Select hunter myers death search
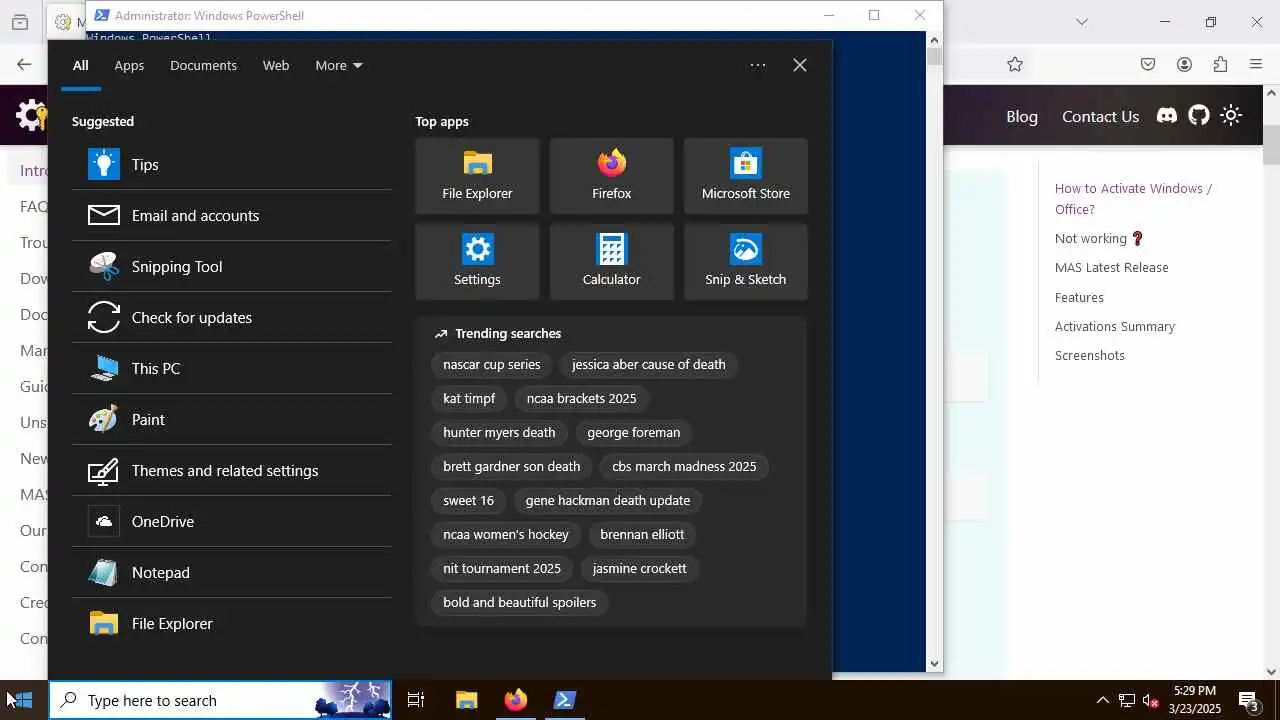1280x720 pixels. click(499, 432)
